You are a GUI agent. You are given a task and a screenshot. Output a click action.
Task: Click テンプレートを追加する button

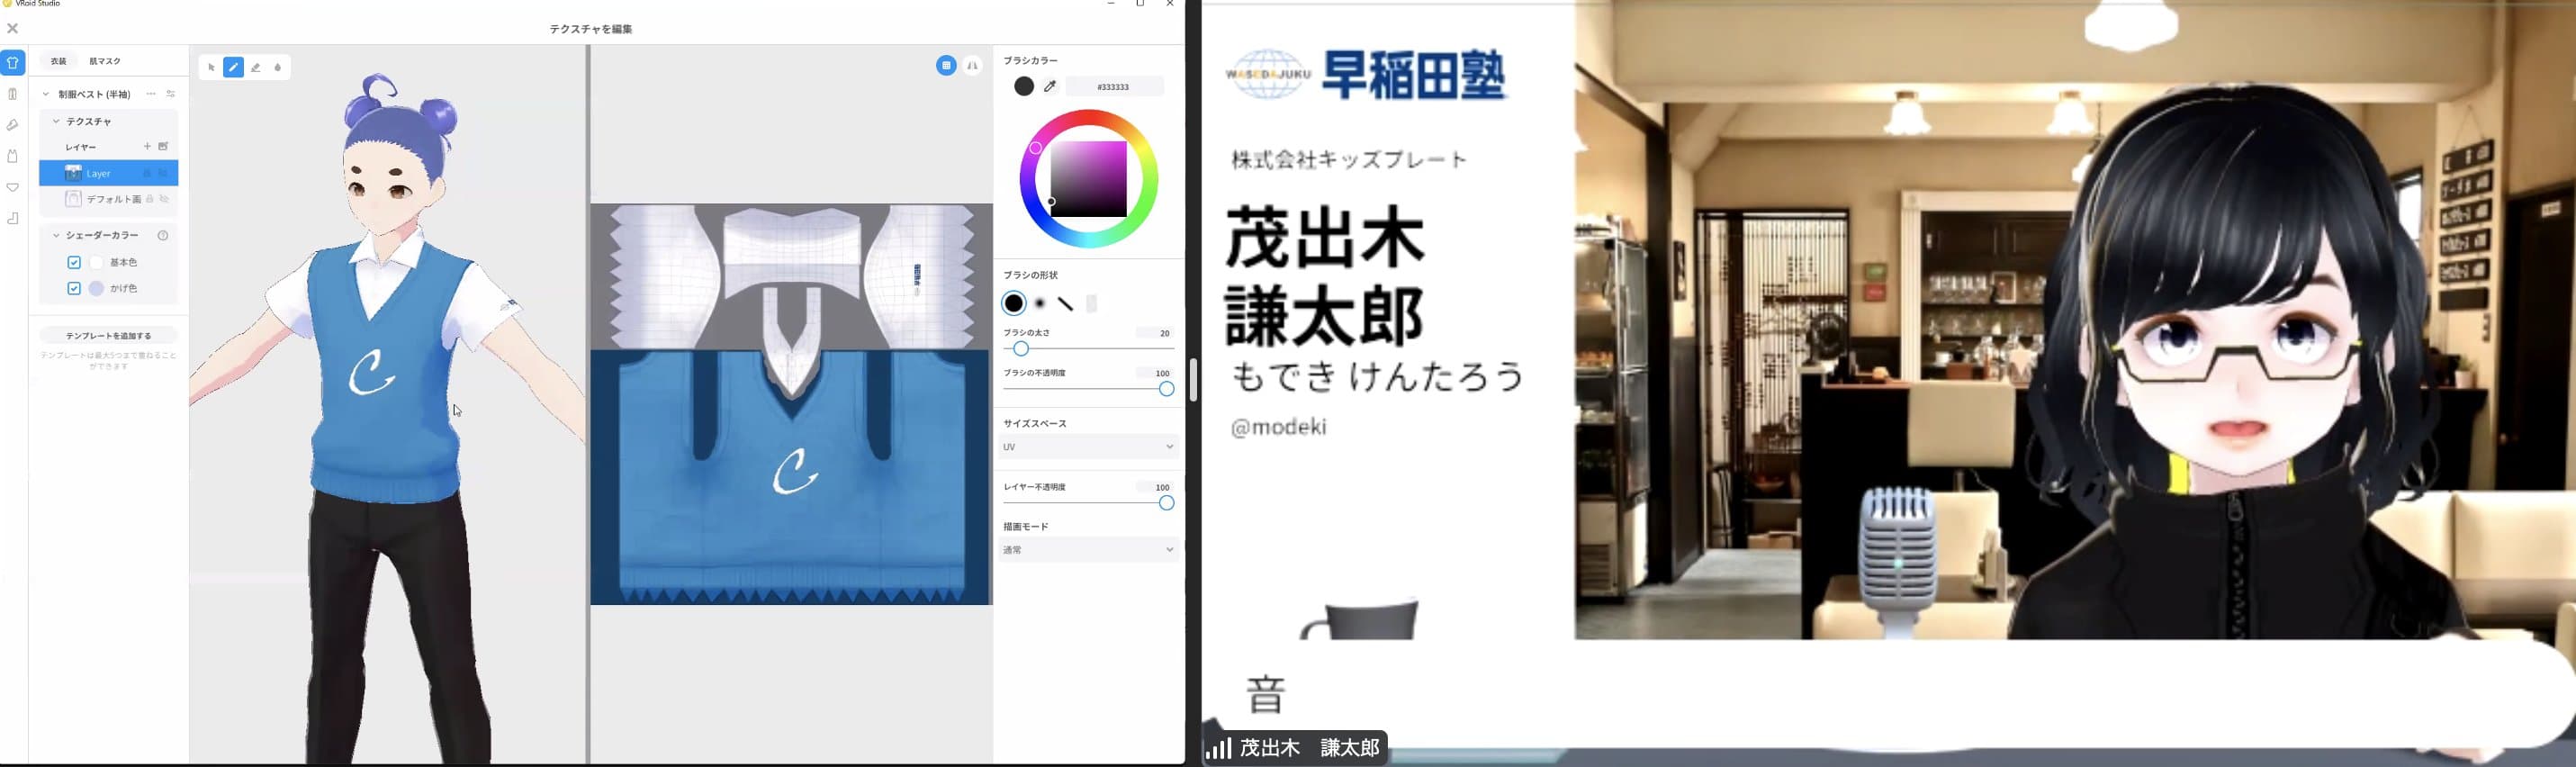[109, 336]
